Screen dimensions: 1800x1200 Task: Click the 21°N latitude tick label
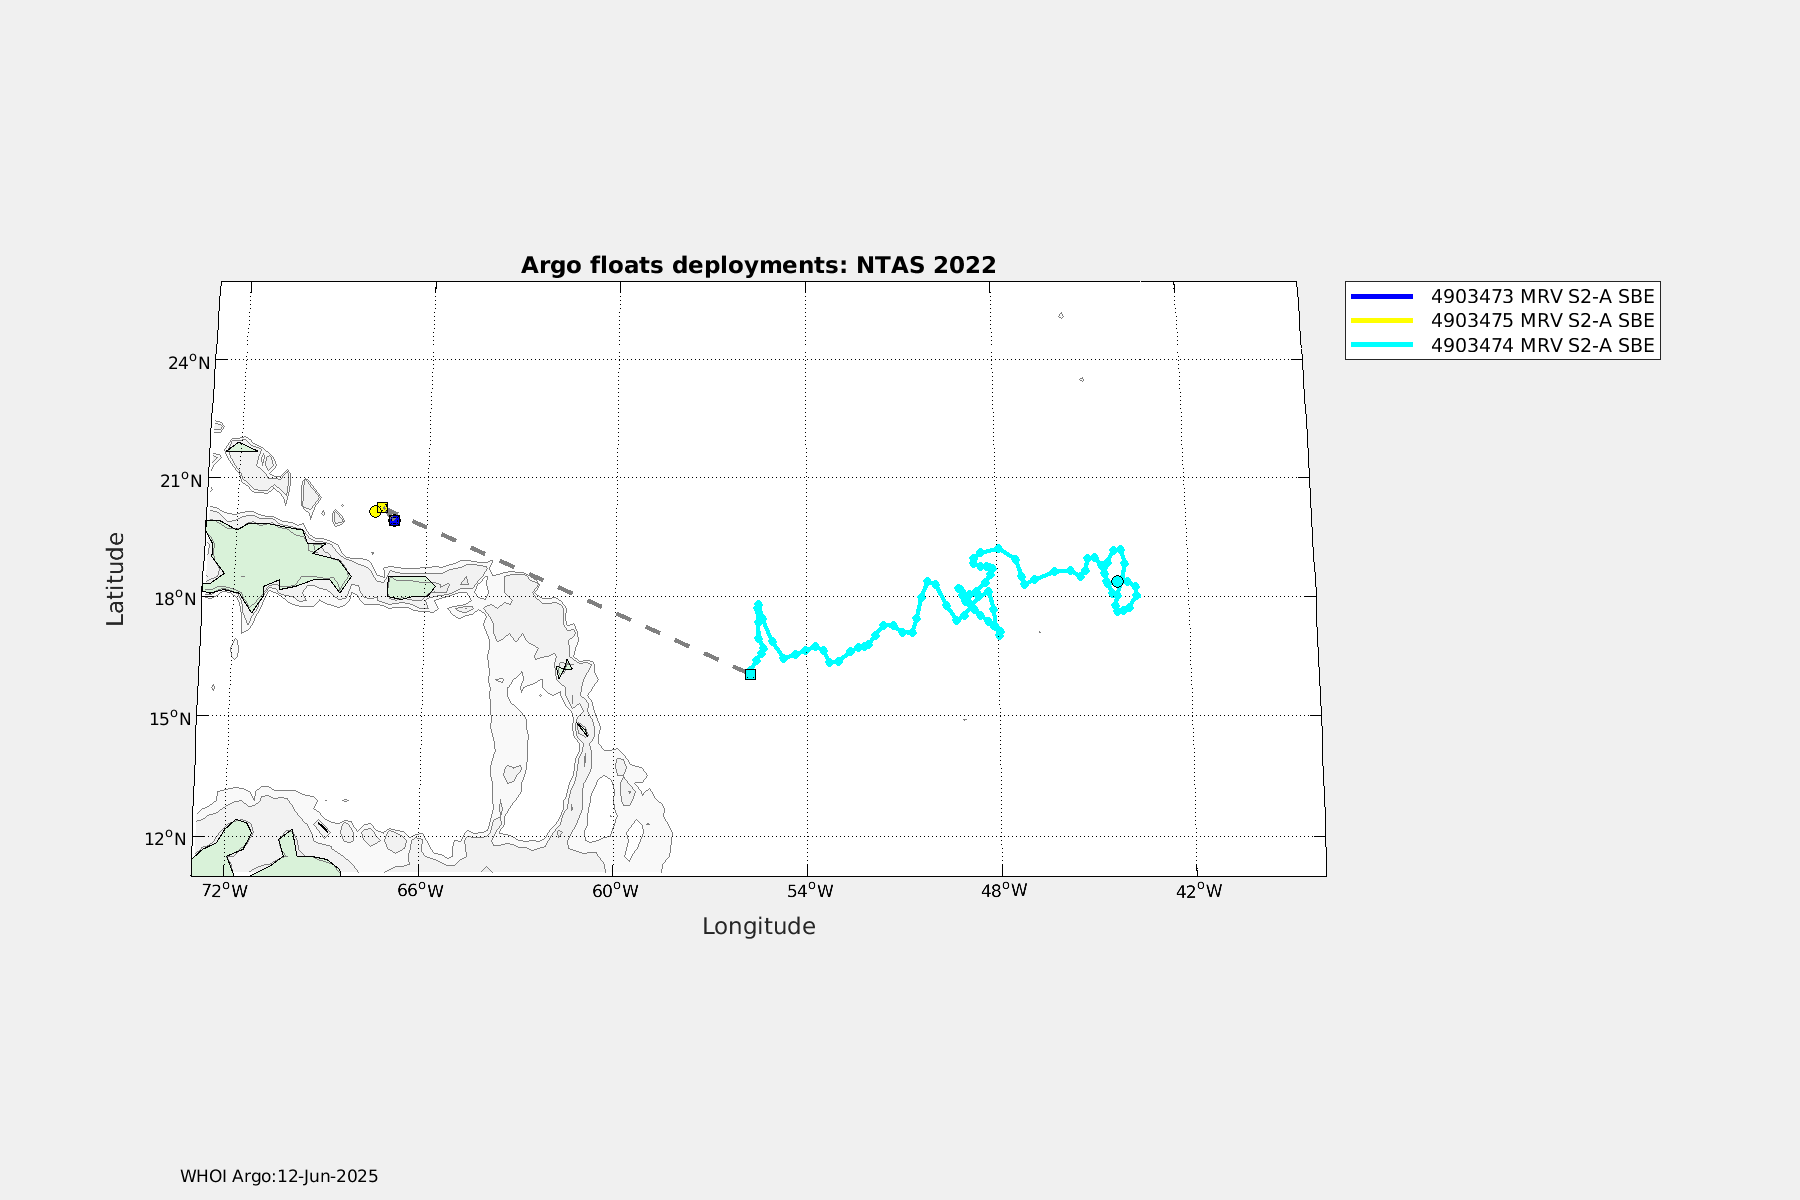click(x=180, y=480)
